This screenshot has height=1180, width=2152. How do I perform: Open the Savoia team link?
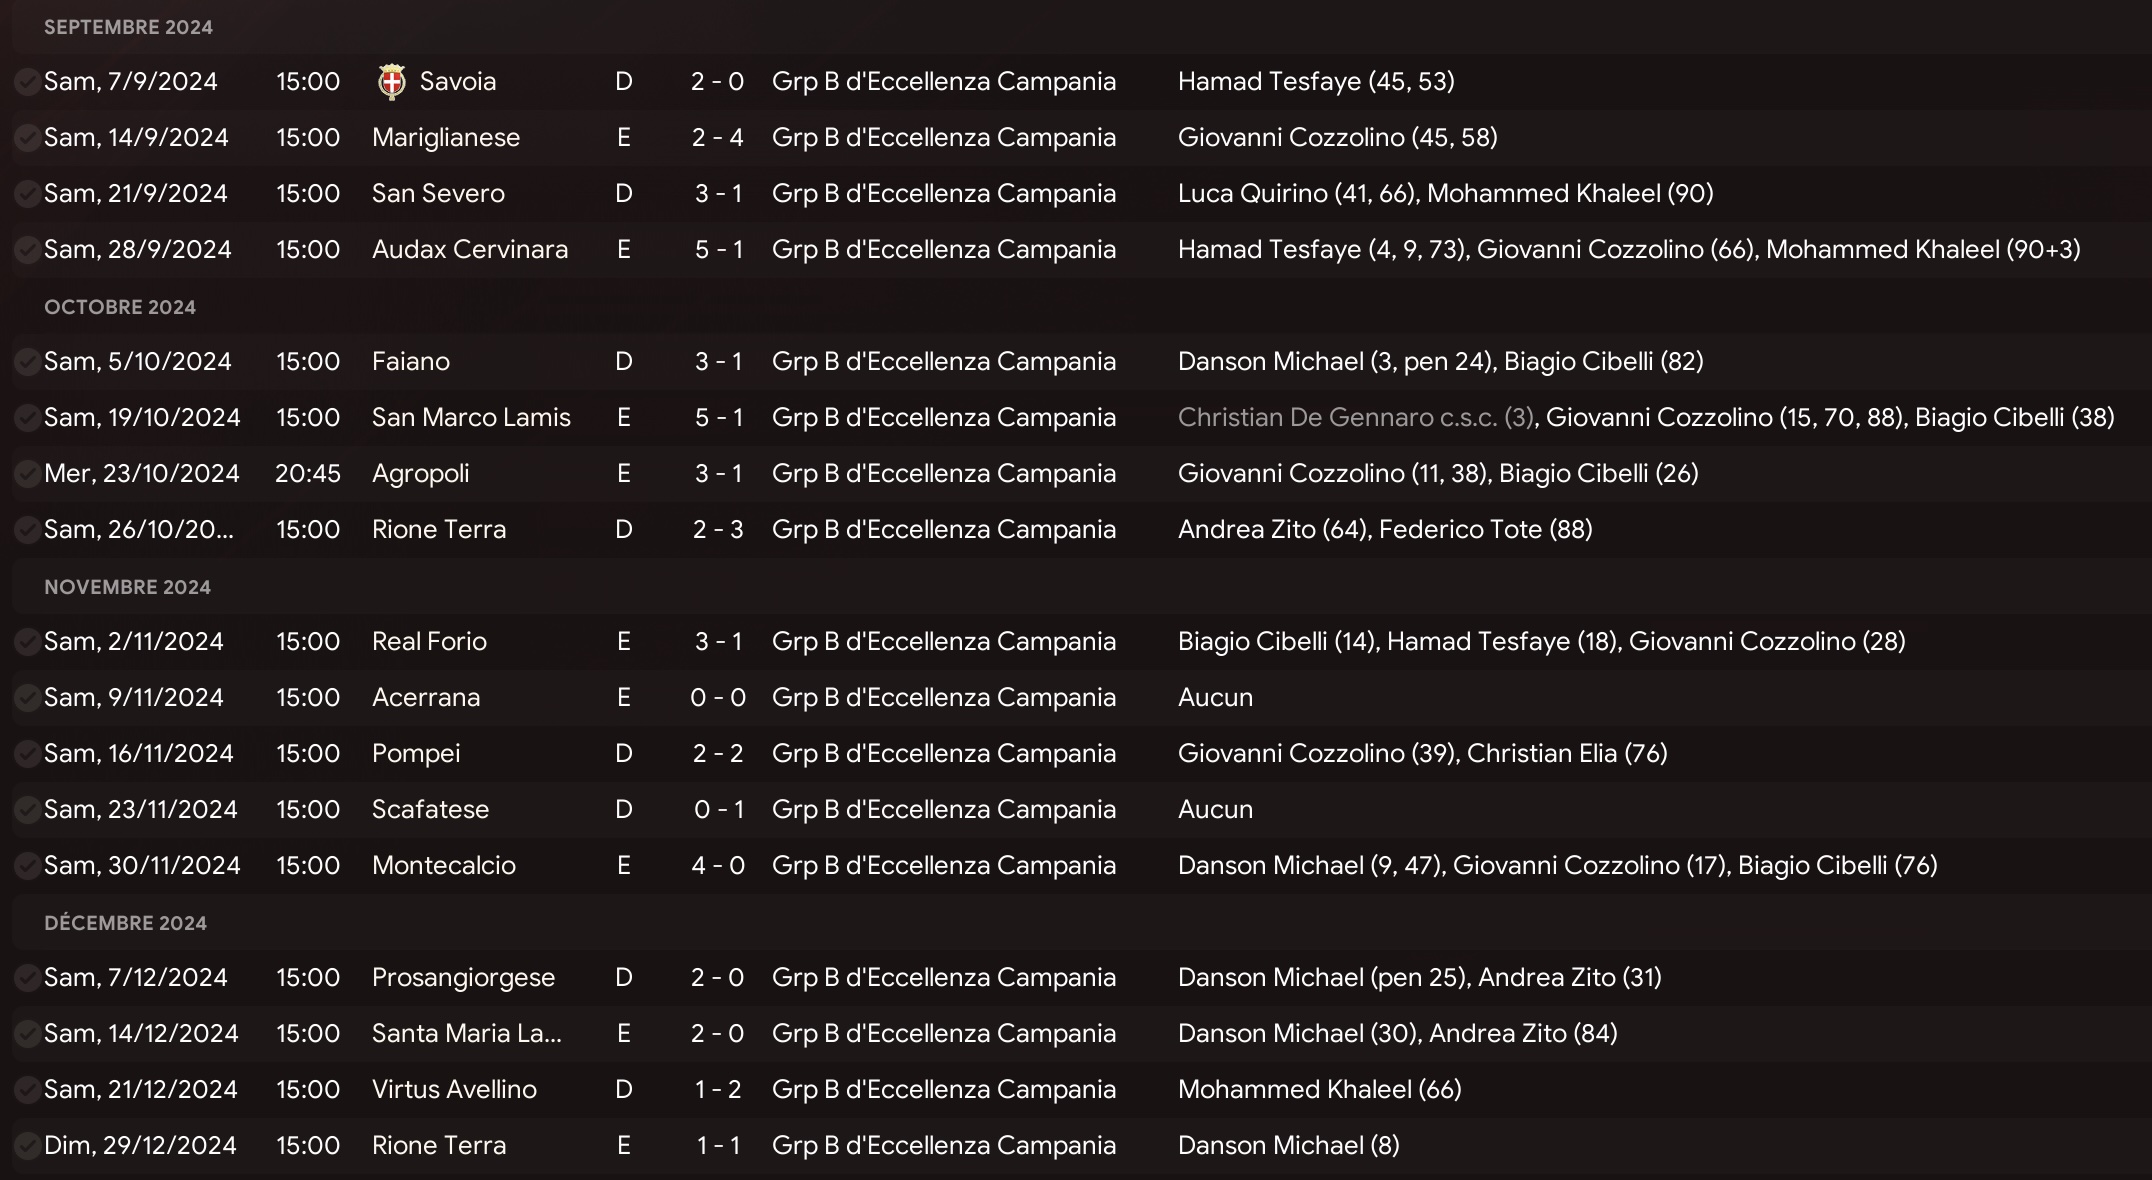click(458, 82)
